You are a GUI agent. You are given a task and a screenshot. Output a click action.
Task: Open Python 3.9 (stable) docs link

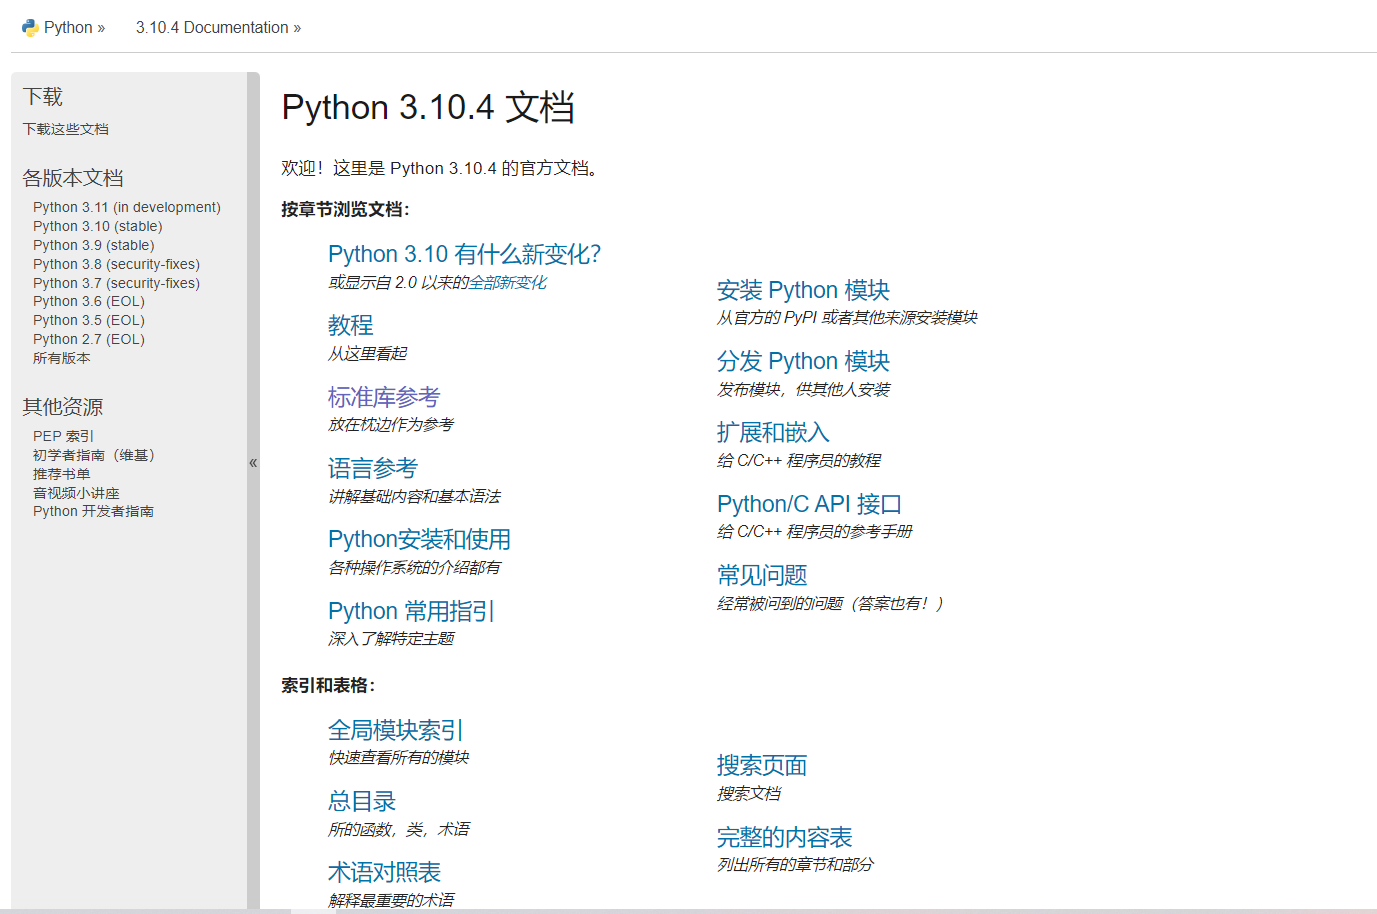pos(94,245)
